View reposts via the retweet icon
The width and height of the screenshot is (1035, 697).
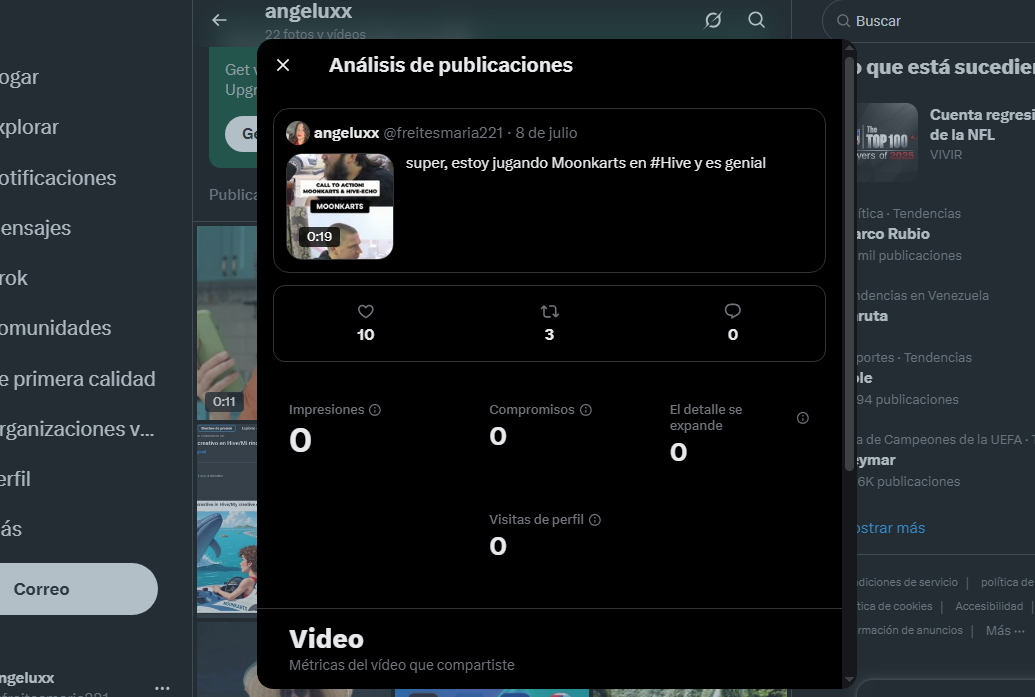549,311
